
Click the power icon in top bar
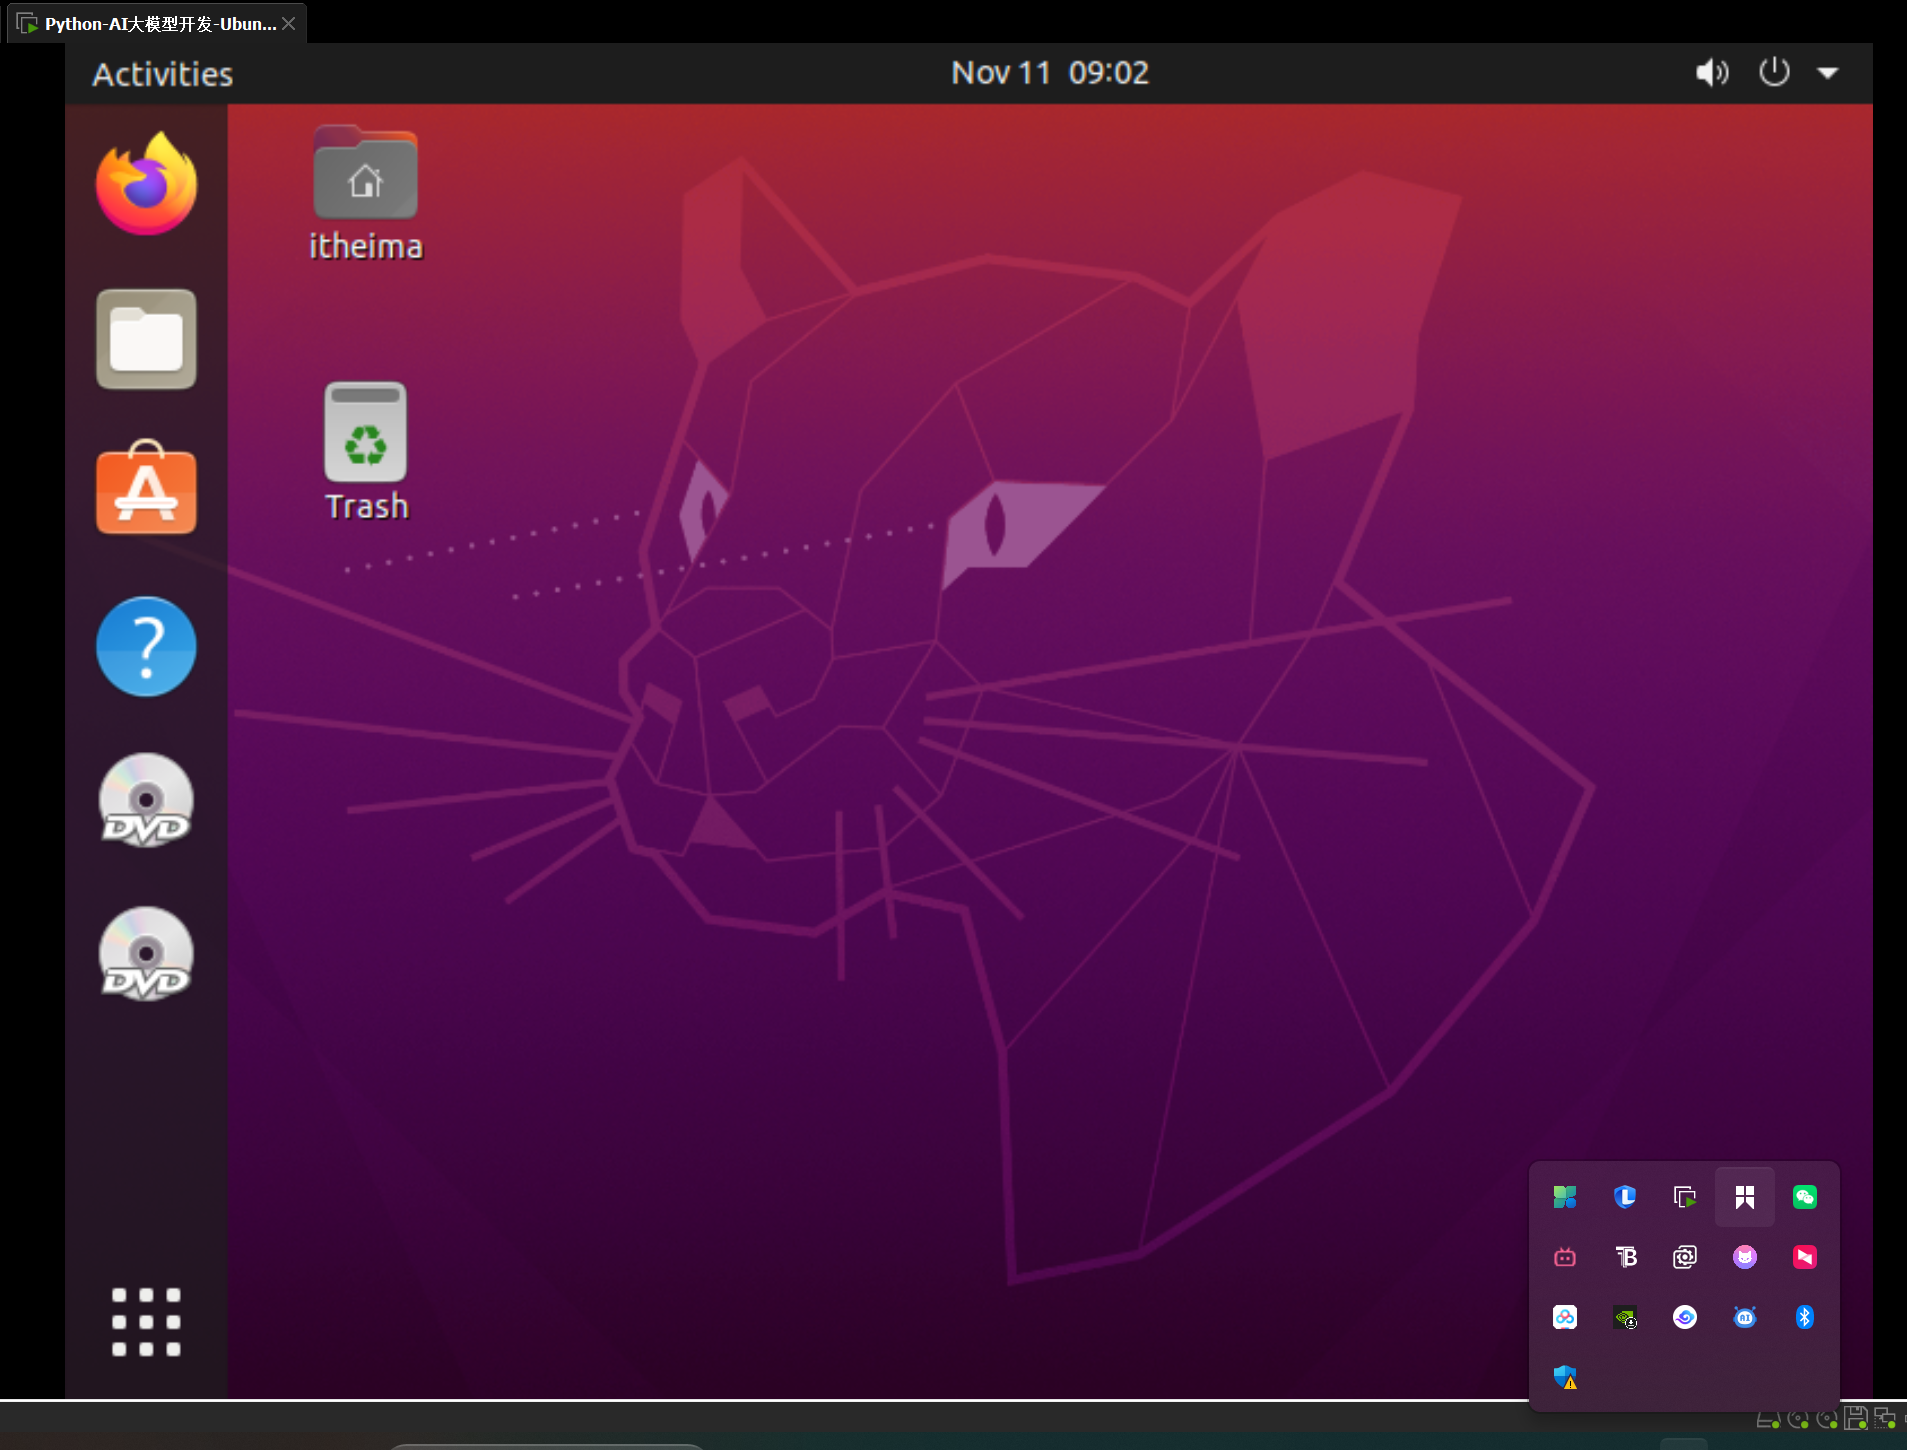coord(1774,72)
